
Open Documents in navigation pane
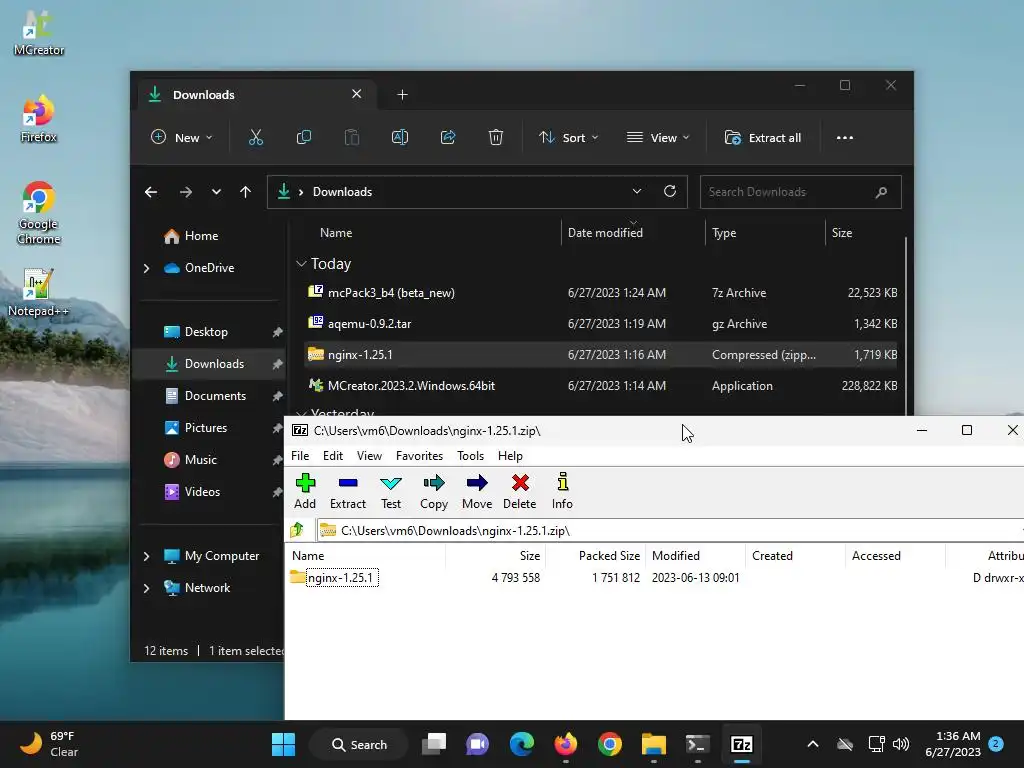[x=215, y=396]
